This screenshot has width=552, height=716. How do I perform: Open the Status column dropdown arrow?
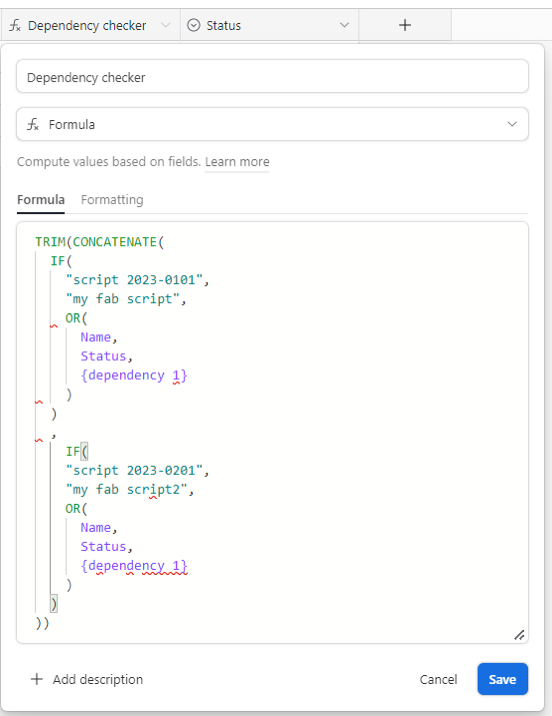344,25
